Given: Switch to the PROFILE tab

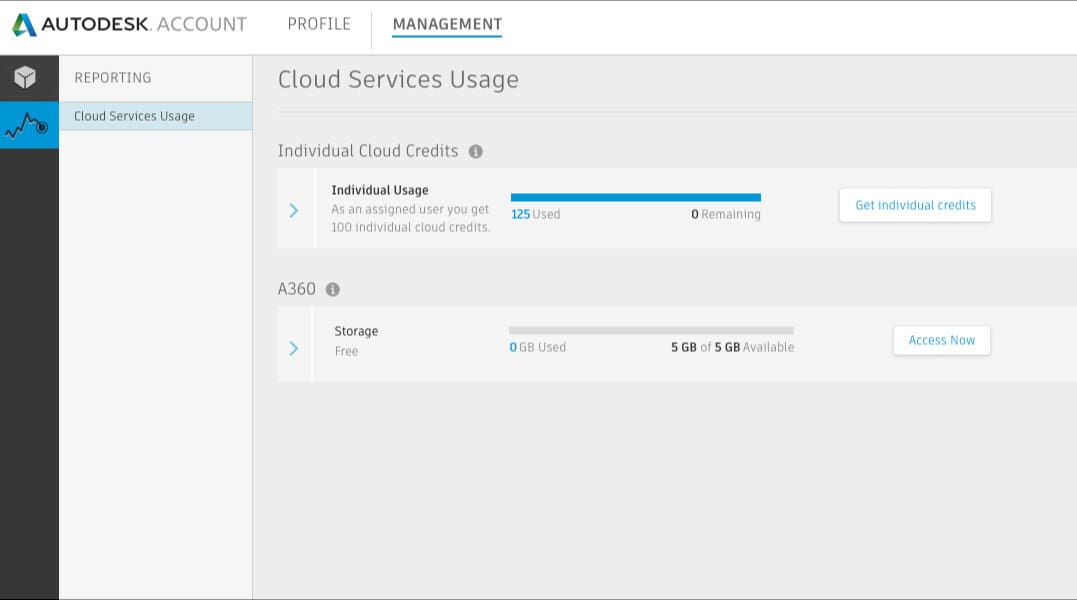Looking at the screenshot, I should pyautogui.click(x=319, y=24).
